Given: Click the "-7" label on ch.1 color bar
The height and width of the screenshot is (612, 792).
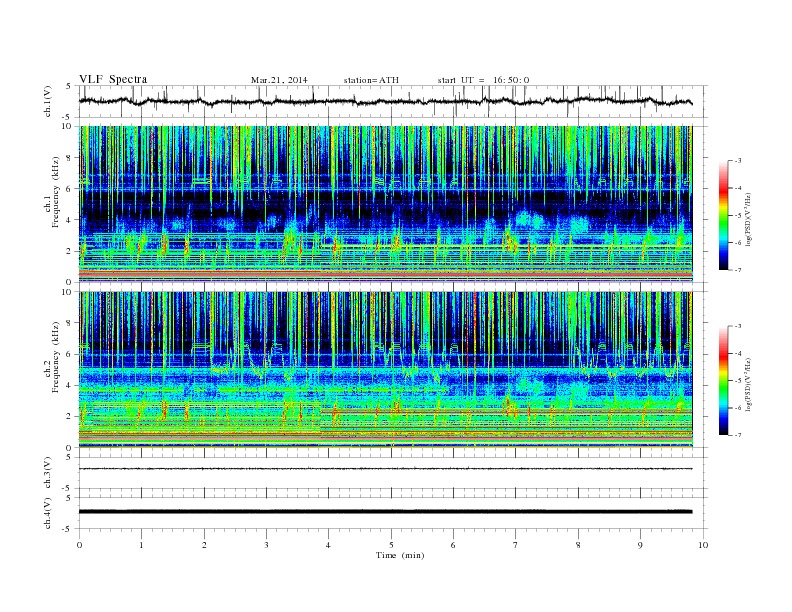Looking at the screenshot, I should 738,270.
